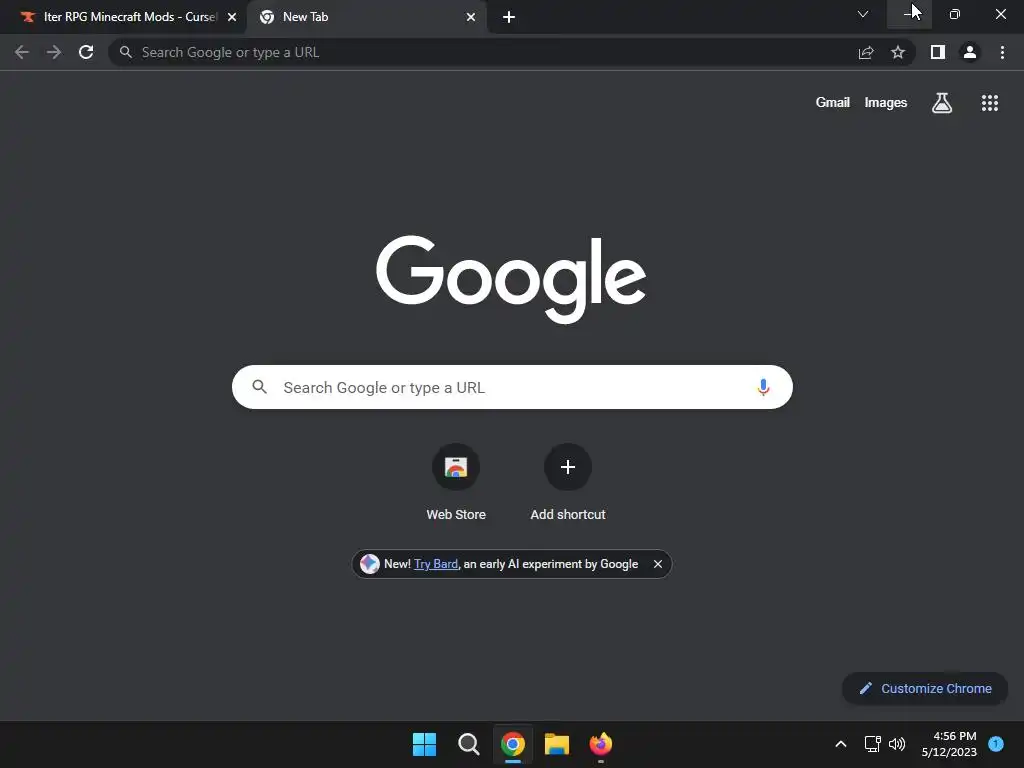Open a new tab with plus button
Image resolution: width=1024 pixels, height=768 pixels.
tap(509, 17)
